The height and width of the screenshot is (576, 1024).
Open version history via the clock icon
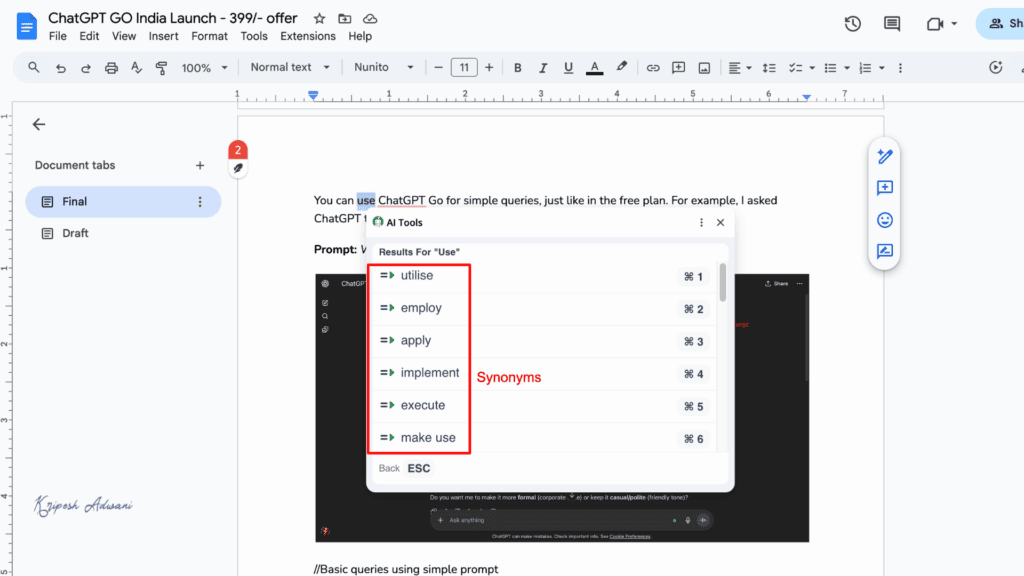point(852,23)
